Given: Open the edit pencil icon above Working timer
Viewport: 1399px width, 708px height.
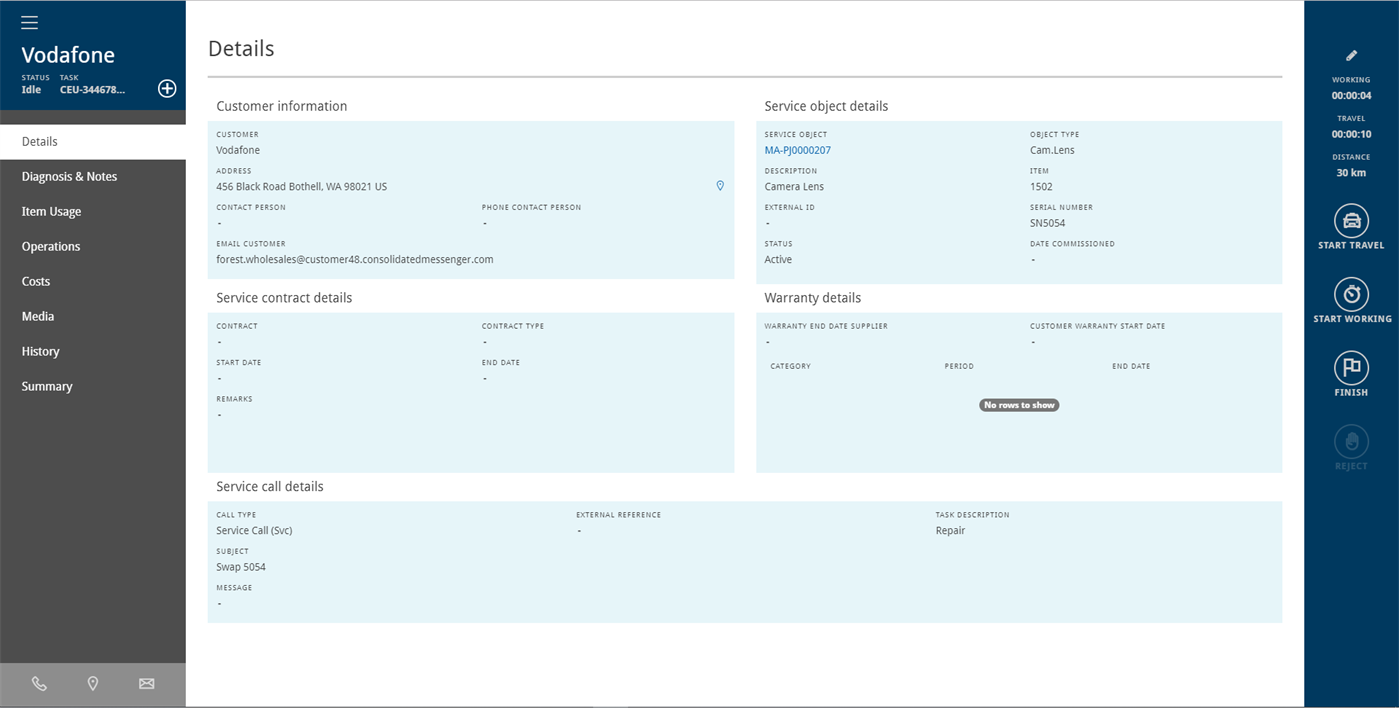Looking at the screenshot, I should [x=1351, y=55].
